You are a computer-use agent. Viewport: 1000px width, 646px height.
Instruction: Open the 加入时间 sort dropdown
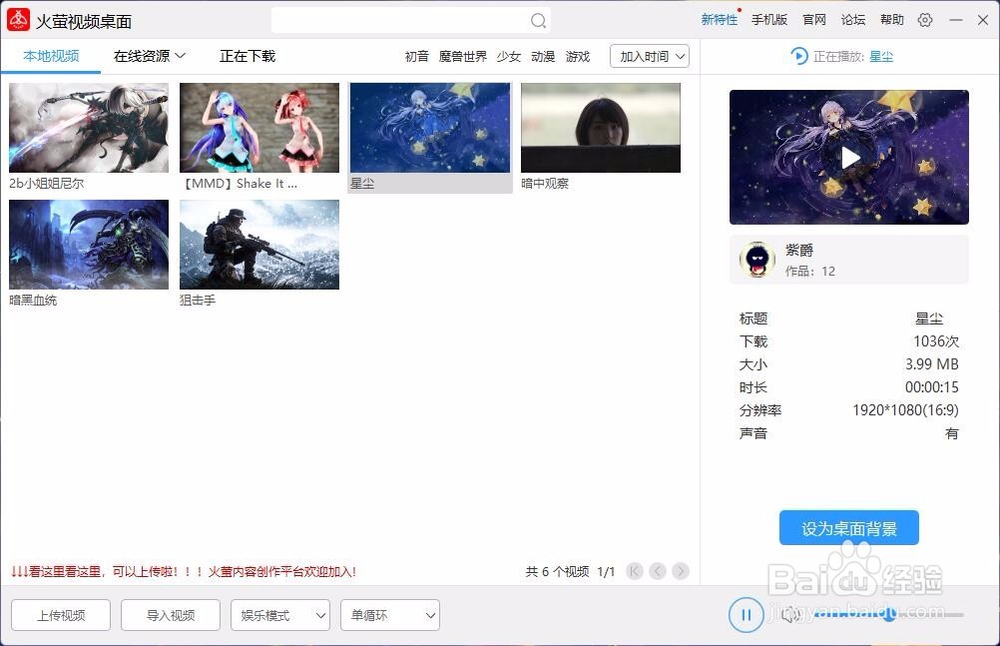(x=649, y=56)
